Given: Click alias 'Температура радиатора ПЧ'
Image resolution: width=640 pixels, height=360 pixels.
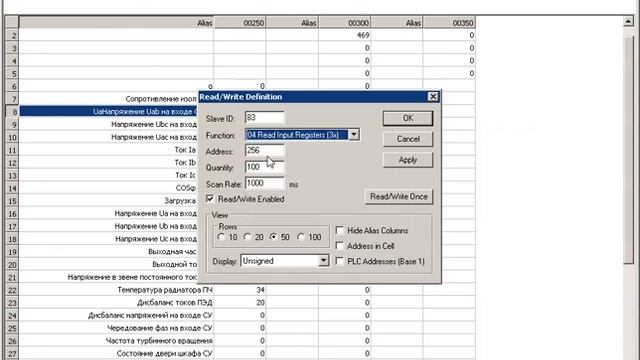Looking at the screenshot, I should [165, 290].
